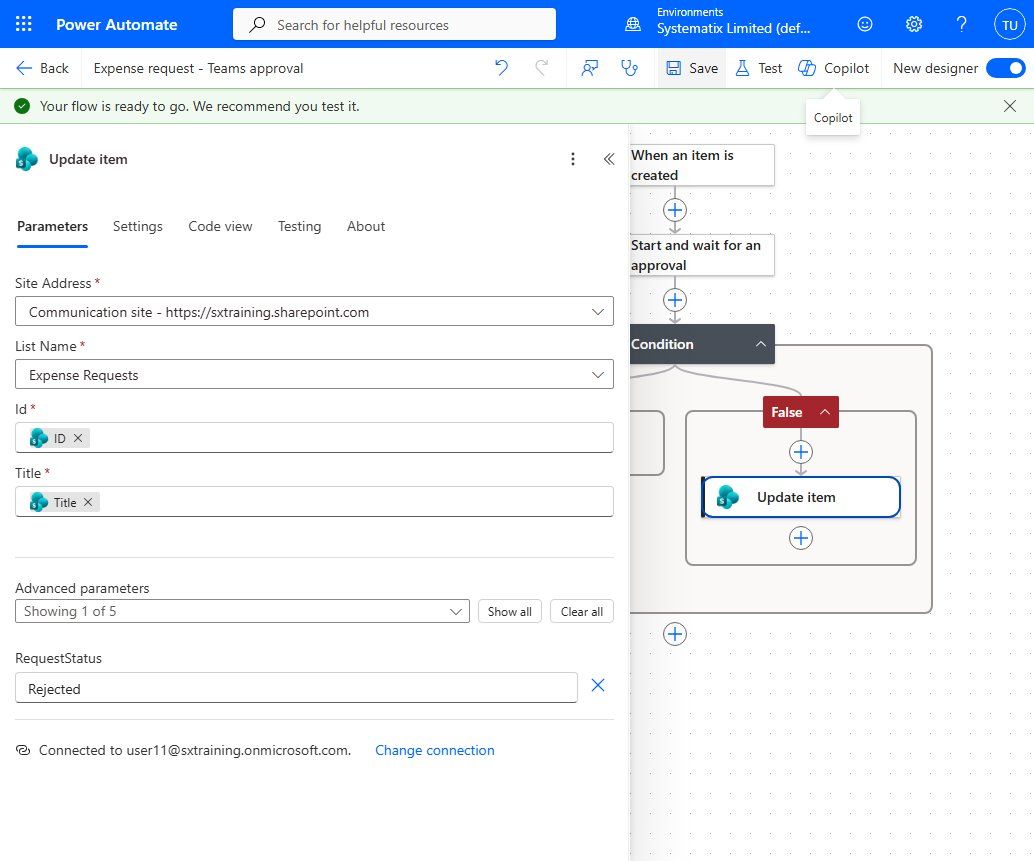Remove the ID token from Id field

78,438
